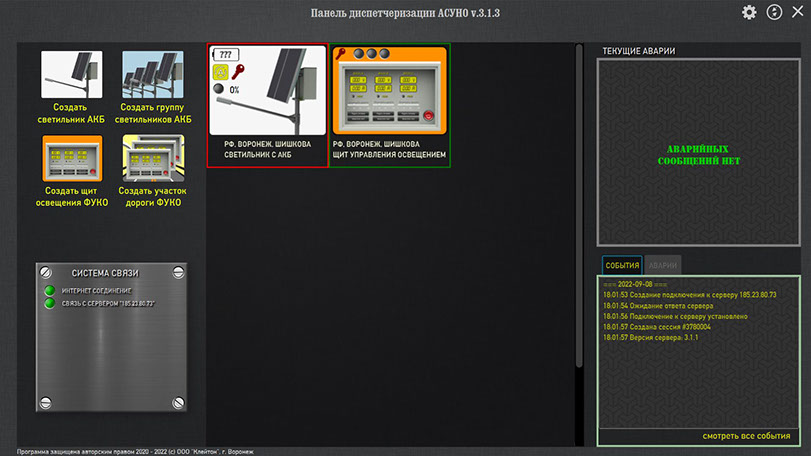Switch to the События tab

(622, 266)
